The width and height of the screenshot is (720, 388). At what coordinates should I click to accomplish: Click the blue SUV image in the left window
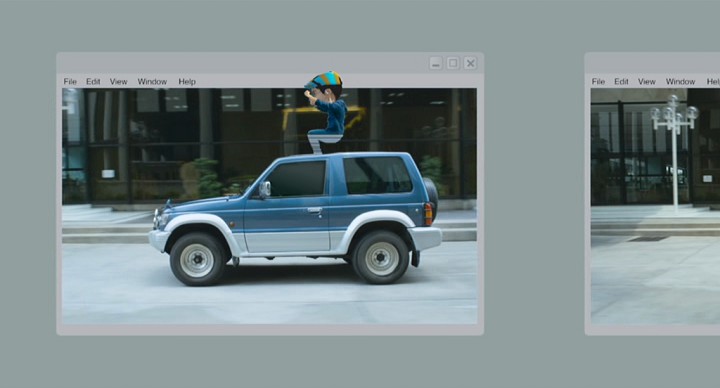pos(295,218)
